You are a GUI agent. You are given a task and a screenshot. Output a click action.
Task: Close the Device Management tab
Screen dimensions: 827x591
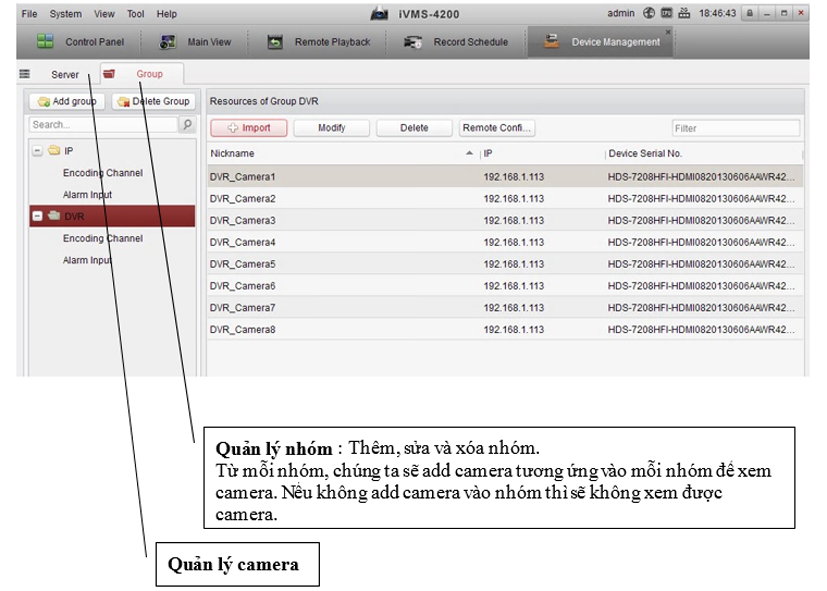click(668, 32)
